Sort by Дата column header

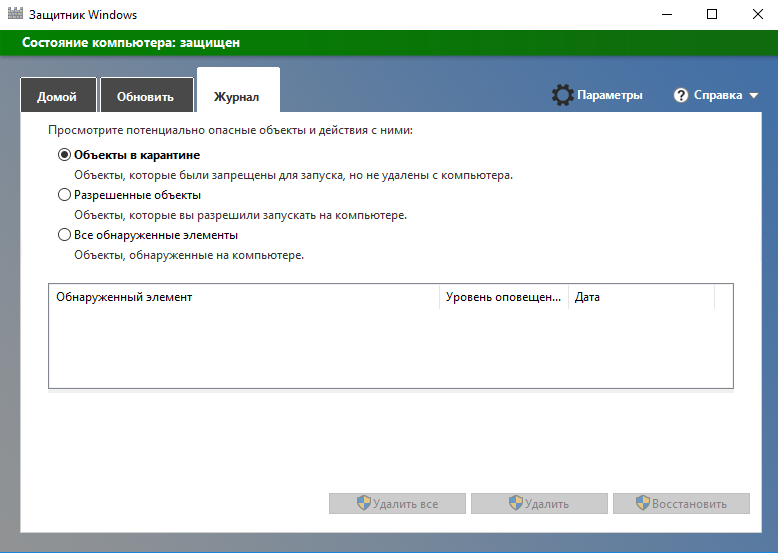coord(641,297)
